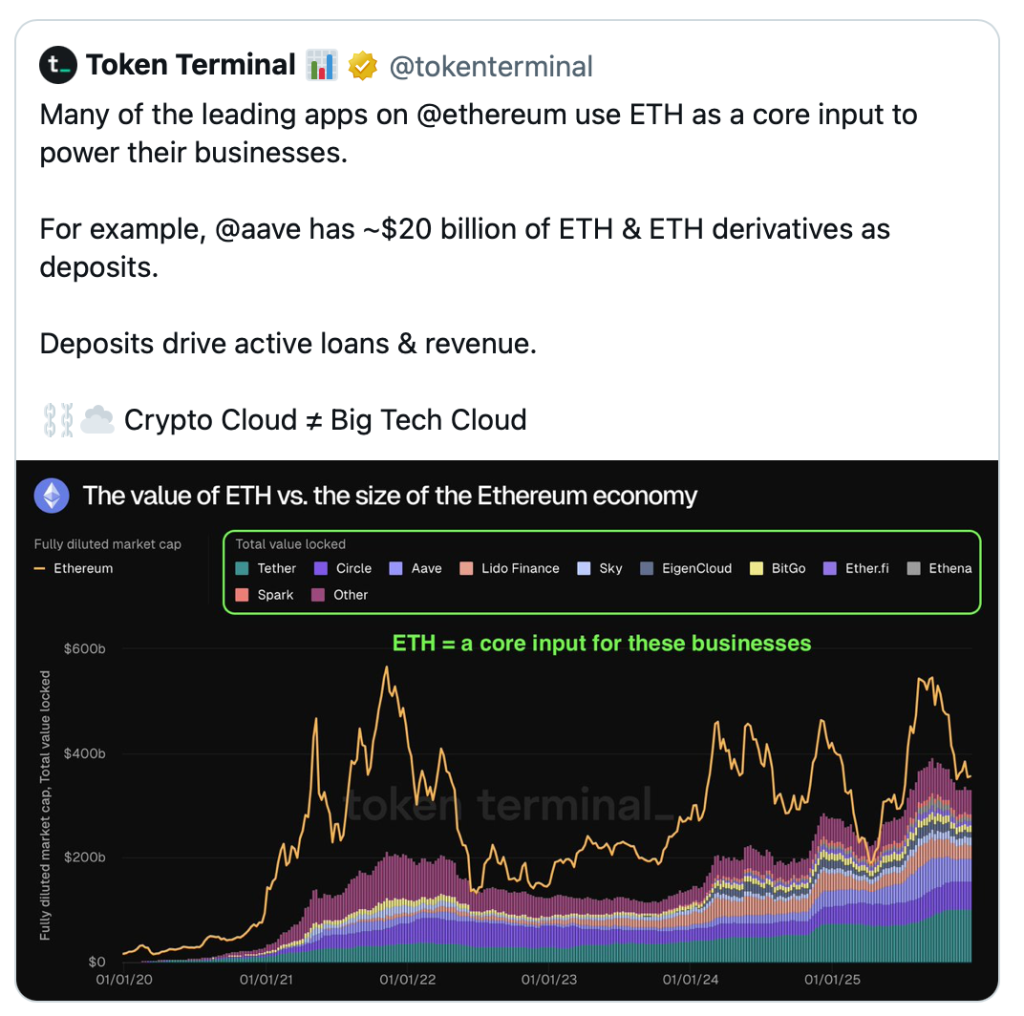Click the Ethereum logo in chart header
1024x1016 pixels.
(x=52, y=495)
